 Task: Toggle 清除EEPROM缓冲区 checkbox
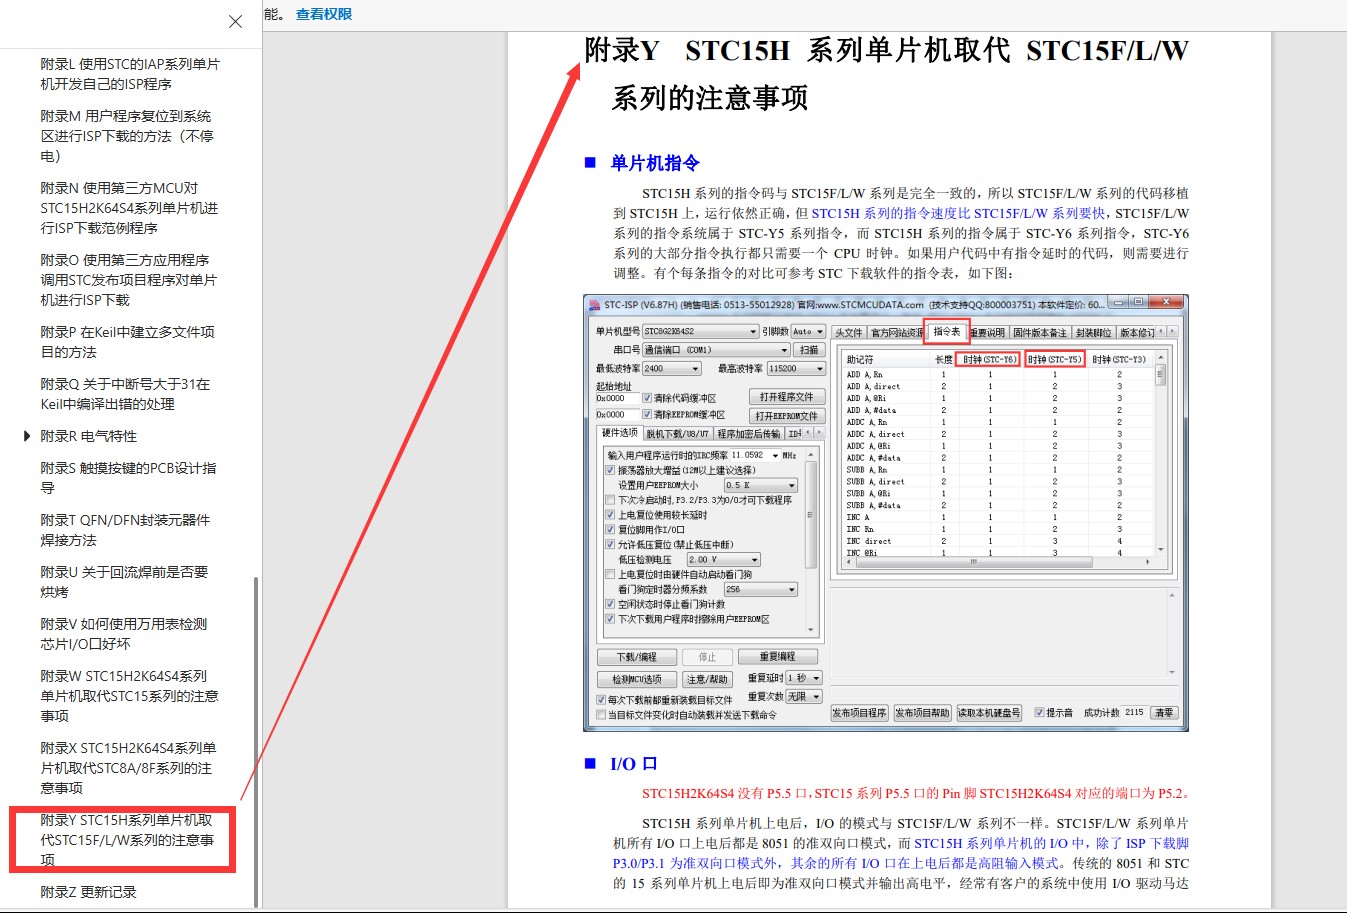click(x=647, y=414)
